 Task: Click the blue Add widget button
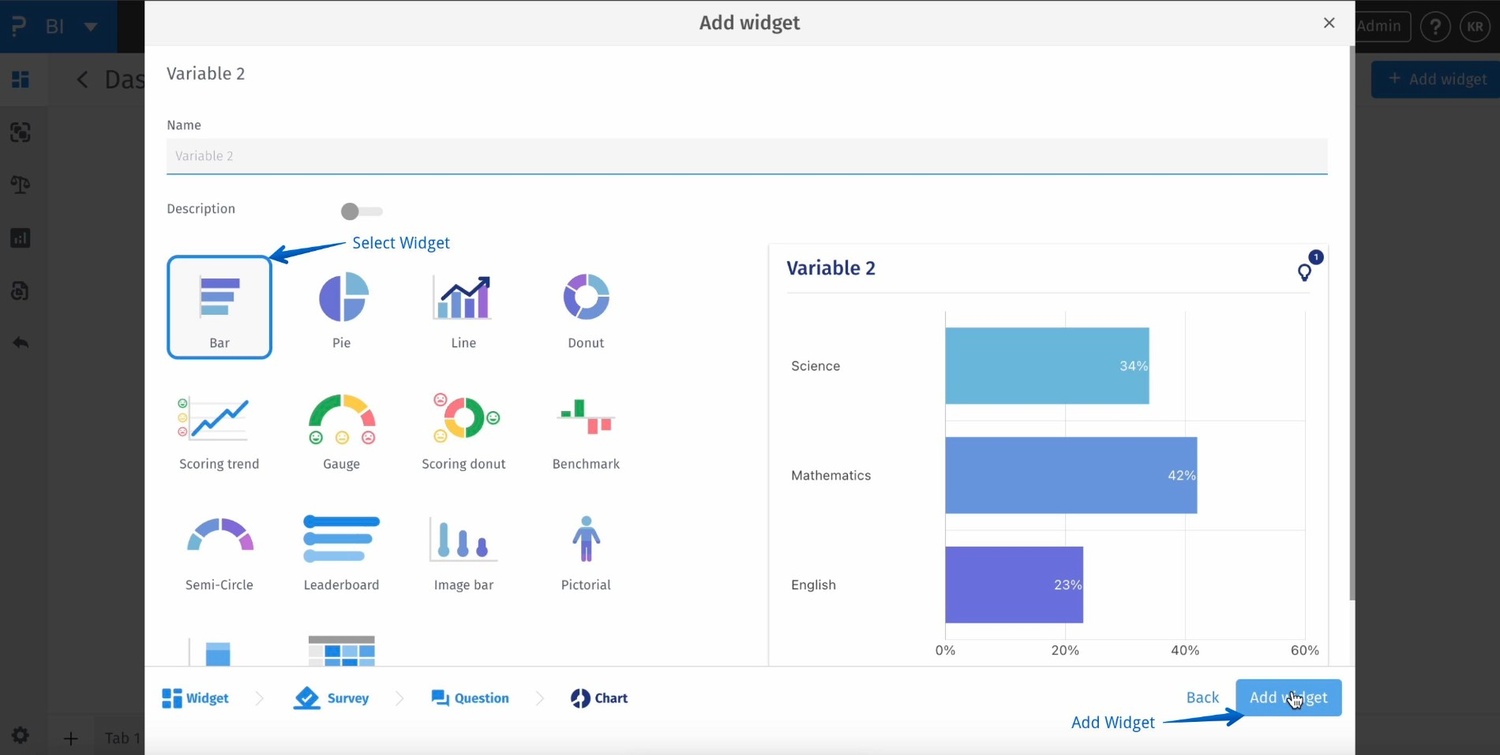click(x=1288, y=698)
